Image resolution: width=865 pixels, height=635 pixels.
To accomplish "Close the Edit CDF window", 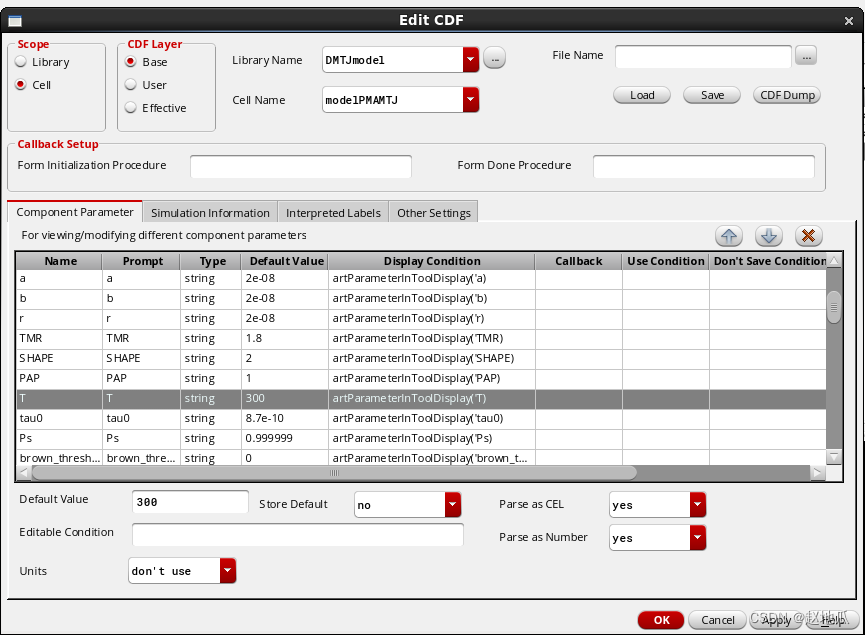I will [x=851, y=21].
